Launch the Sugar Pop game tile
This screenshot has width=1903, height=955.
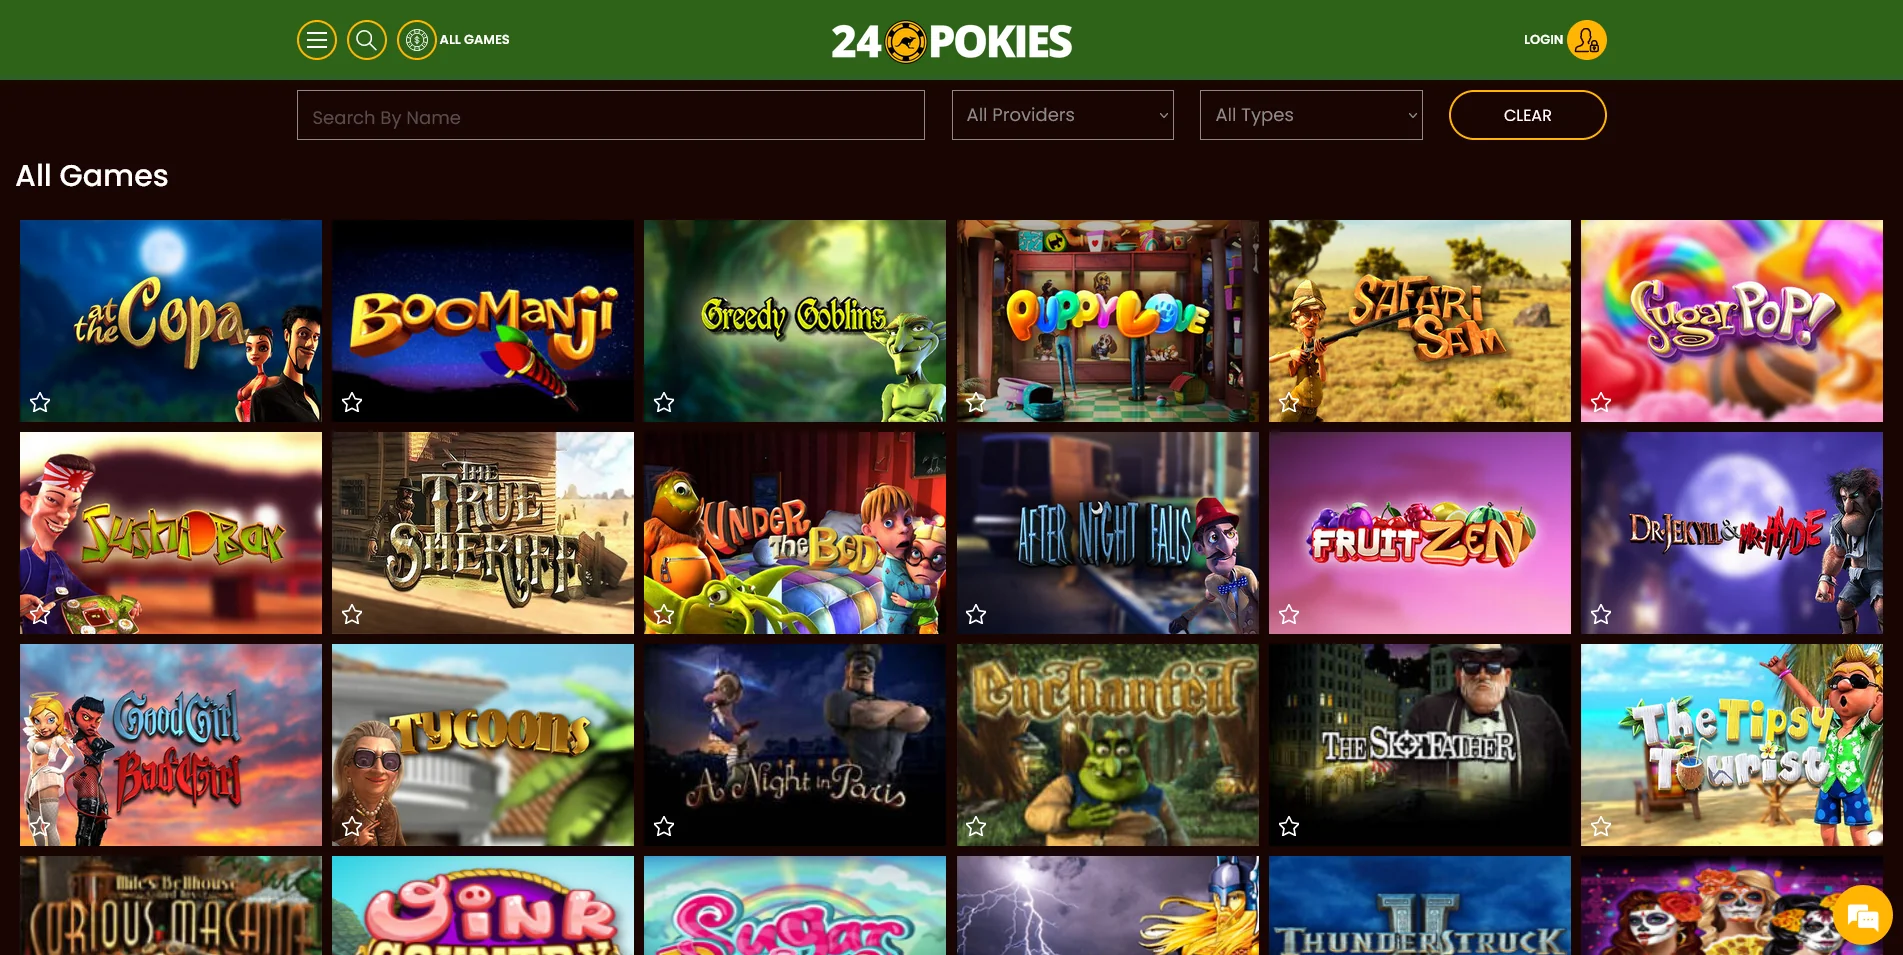tap(1732, 321)
